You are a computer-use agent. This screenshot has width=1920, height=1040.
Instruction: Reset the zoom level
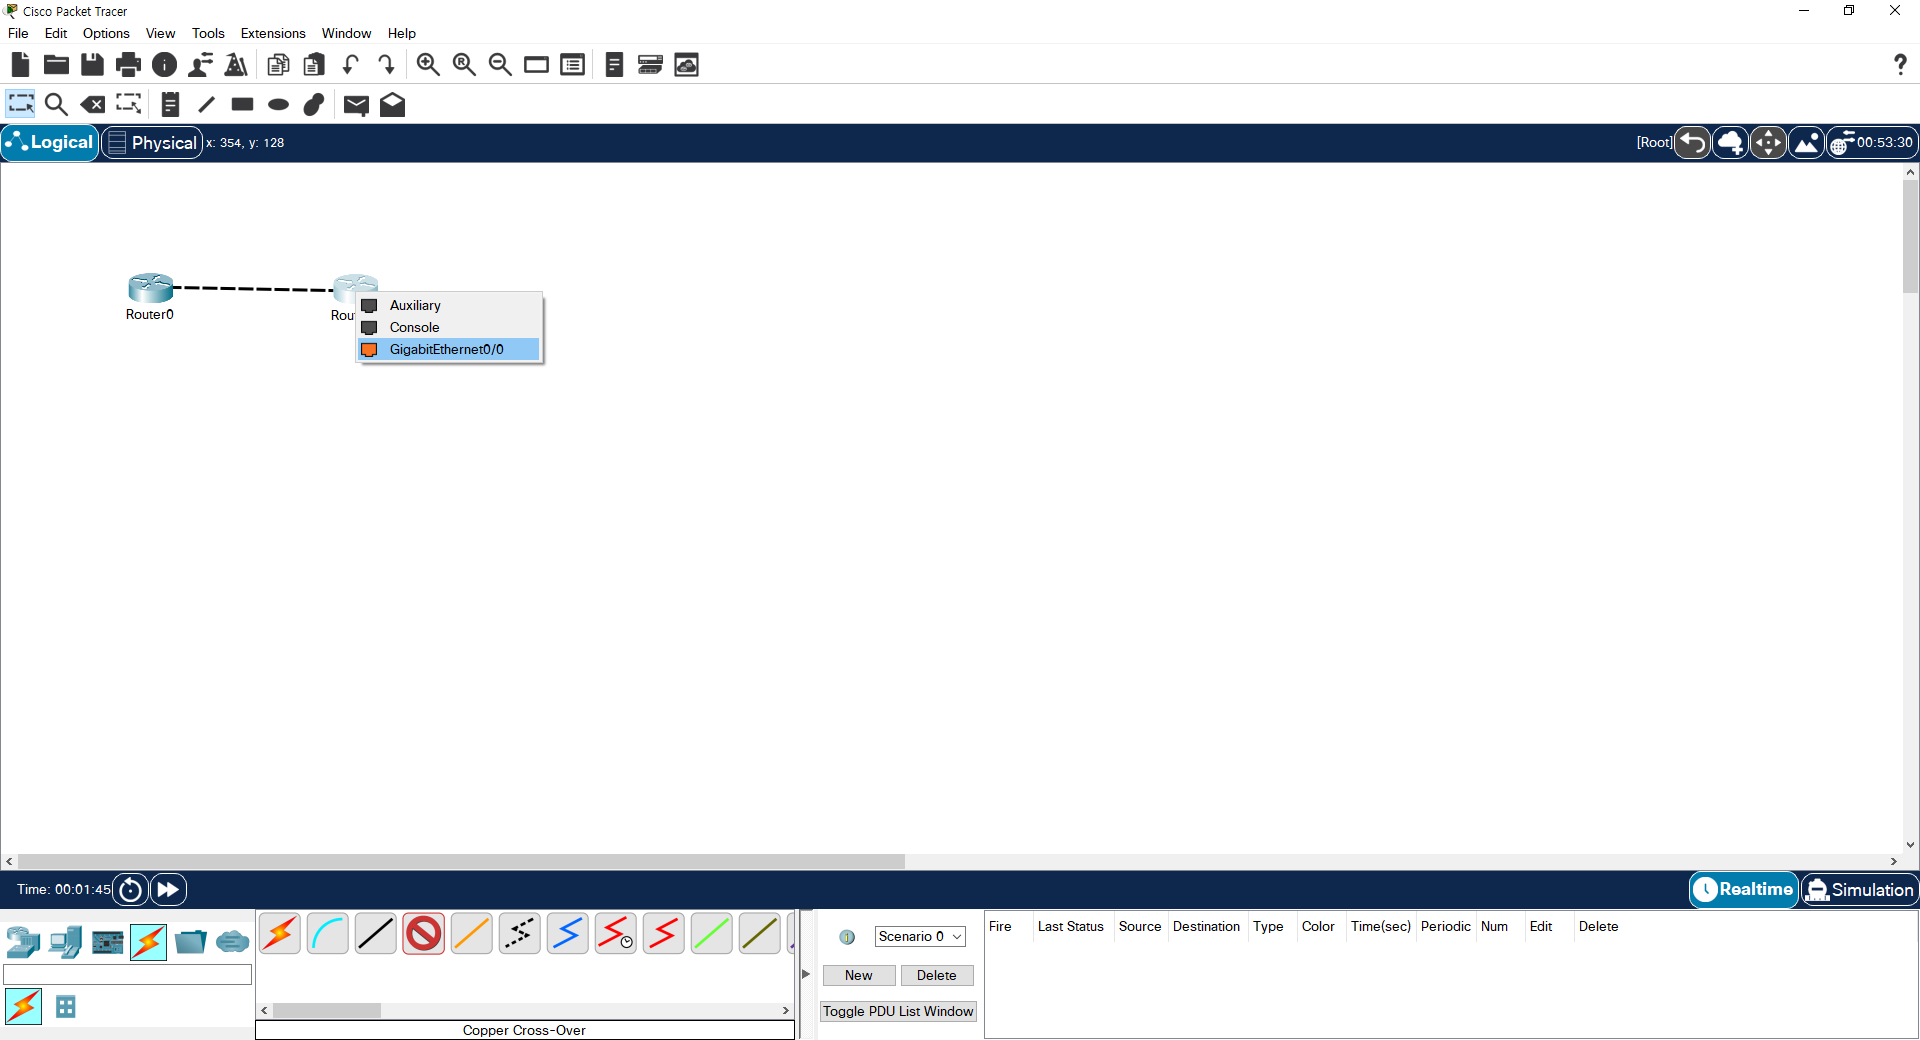pos(464,65)
